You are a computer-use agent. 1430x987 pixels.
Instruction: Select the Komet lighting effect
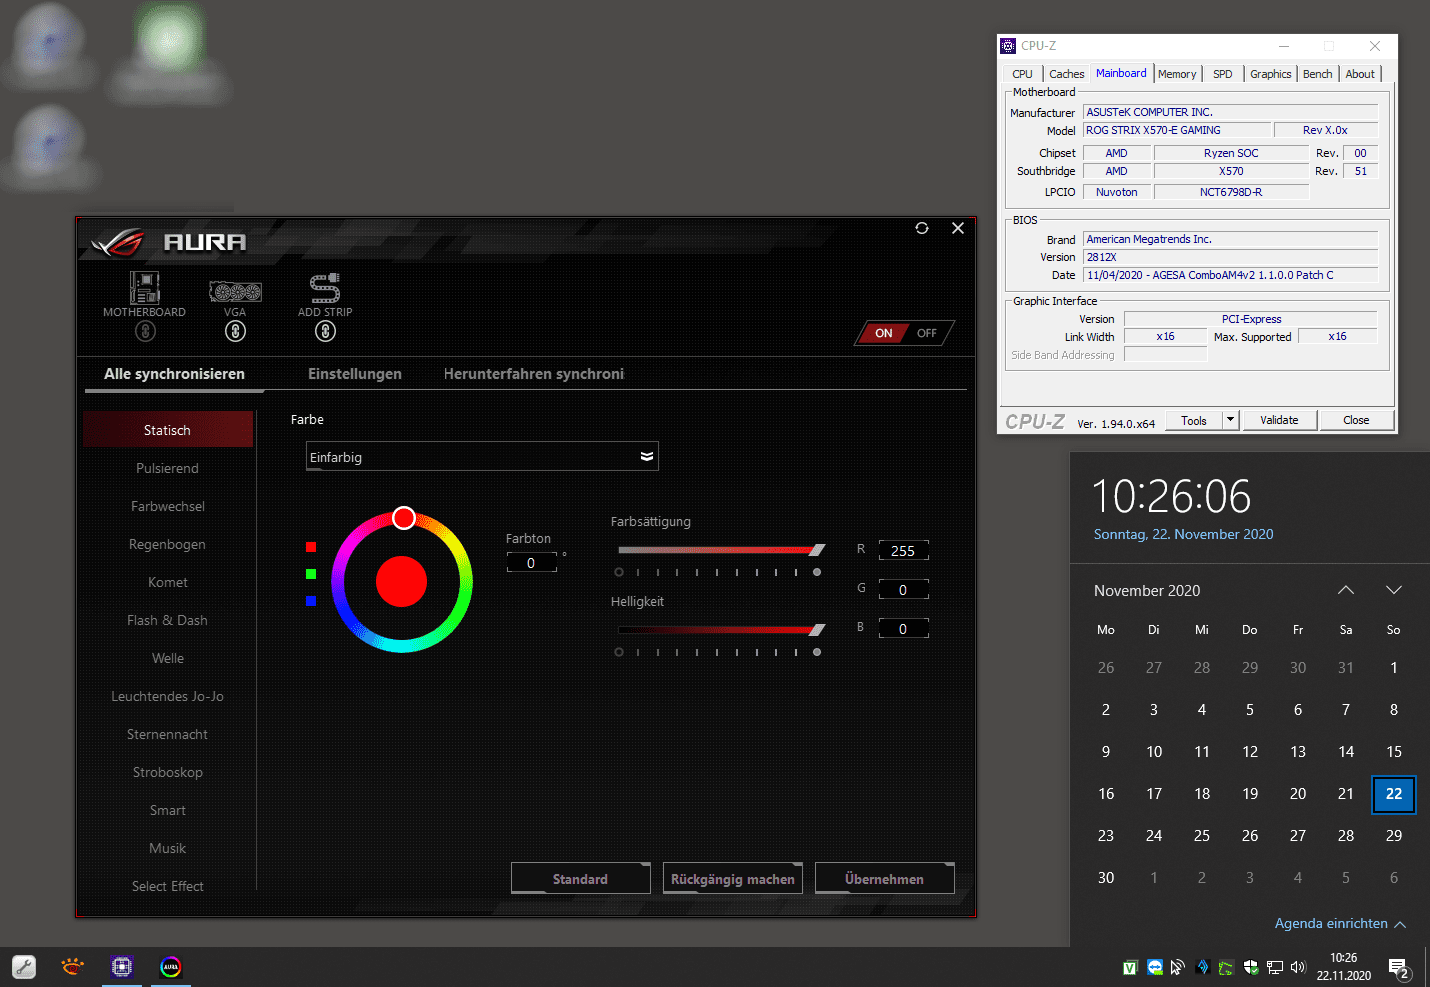pyautogui.click(x=168, y=582)
